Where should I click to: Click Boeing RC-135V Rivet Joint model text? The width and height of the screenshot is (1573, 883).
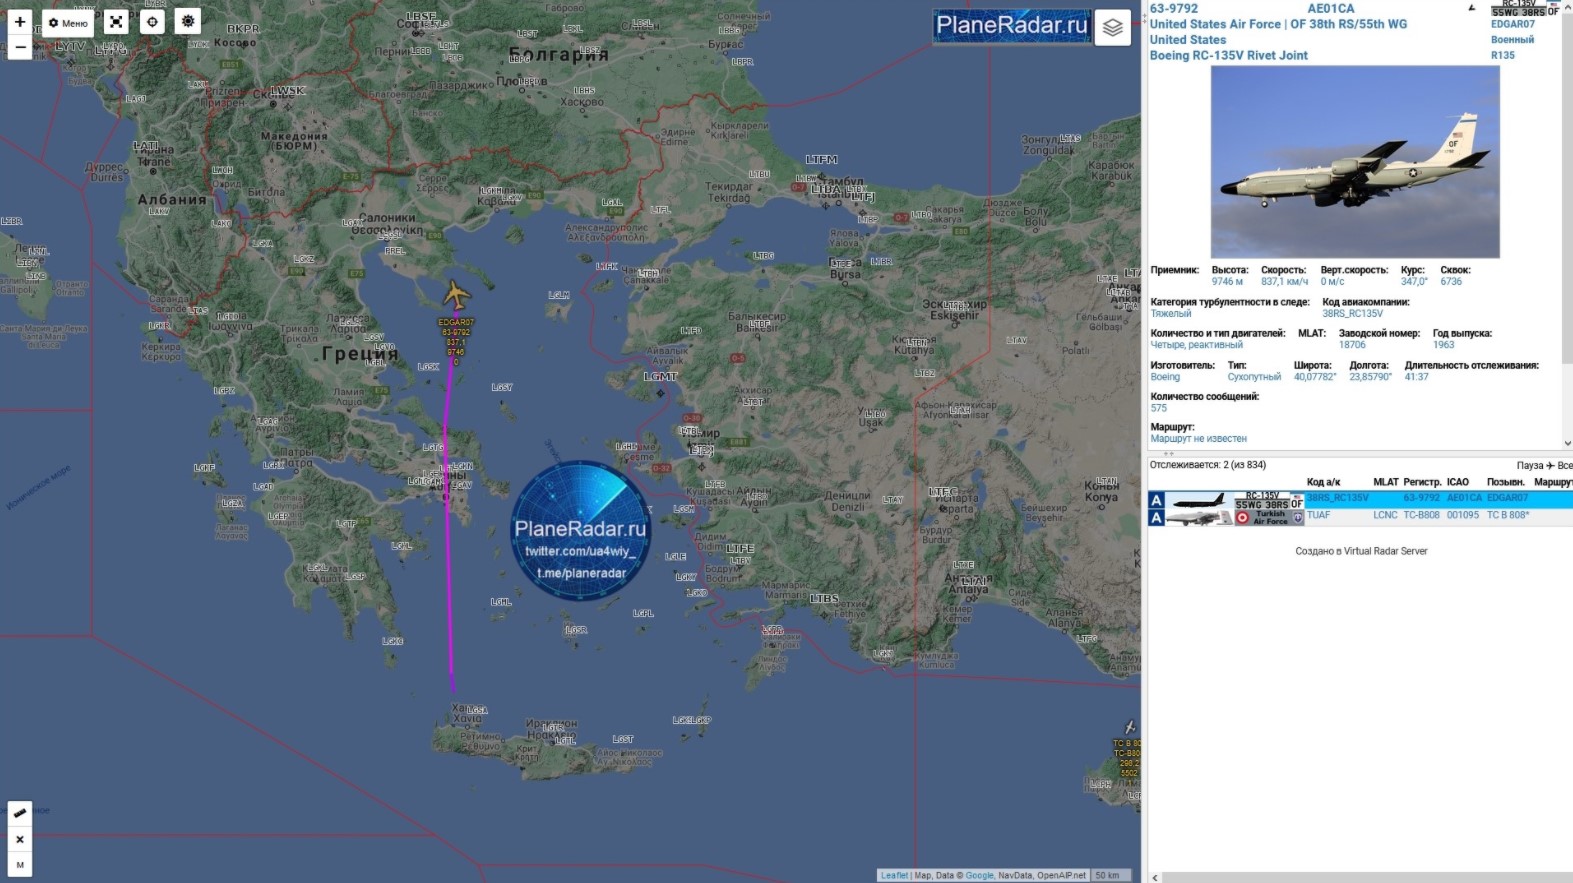coord(1229,55)
